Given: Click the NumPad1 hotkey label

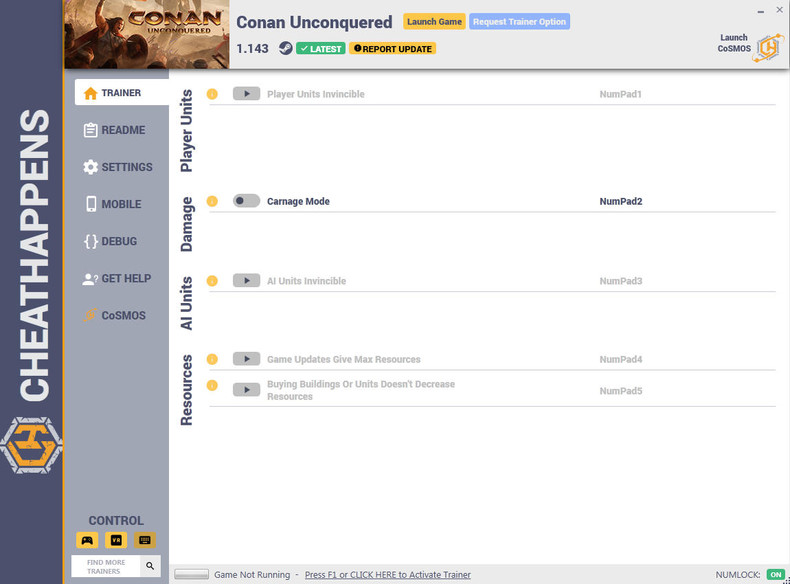Looking at the screenshot, I should 620,94.
